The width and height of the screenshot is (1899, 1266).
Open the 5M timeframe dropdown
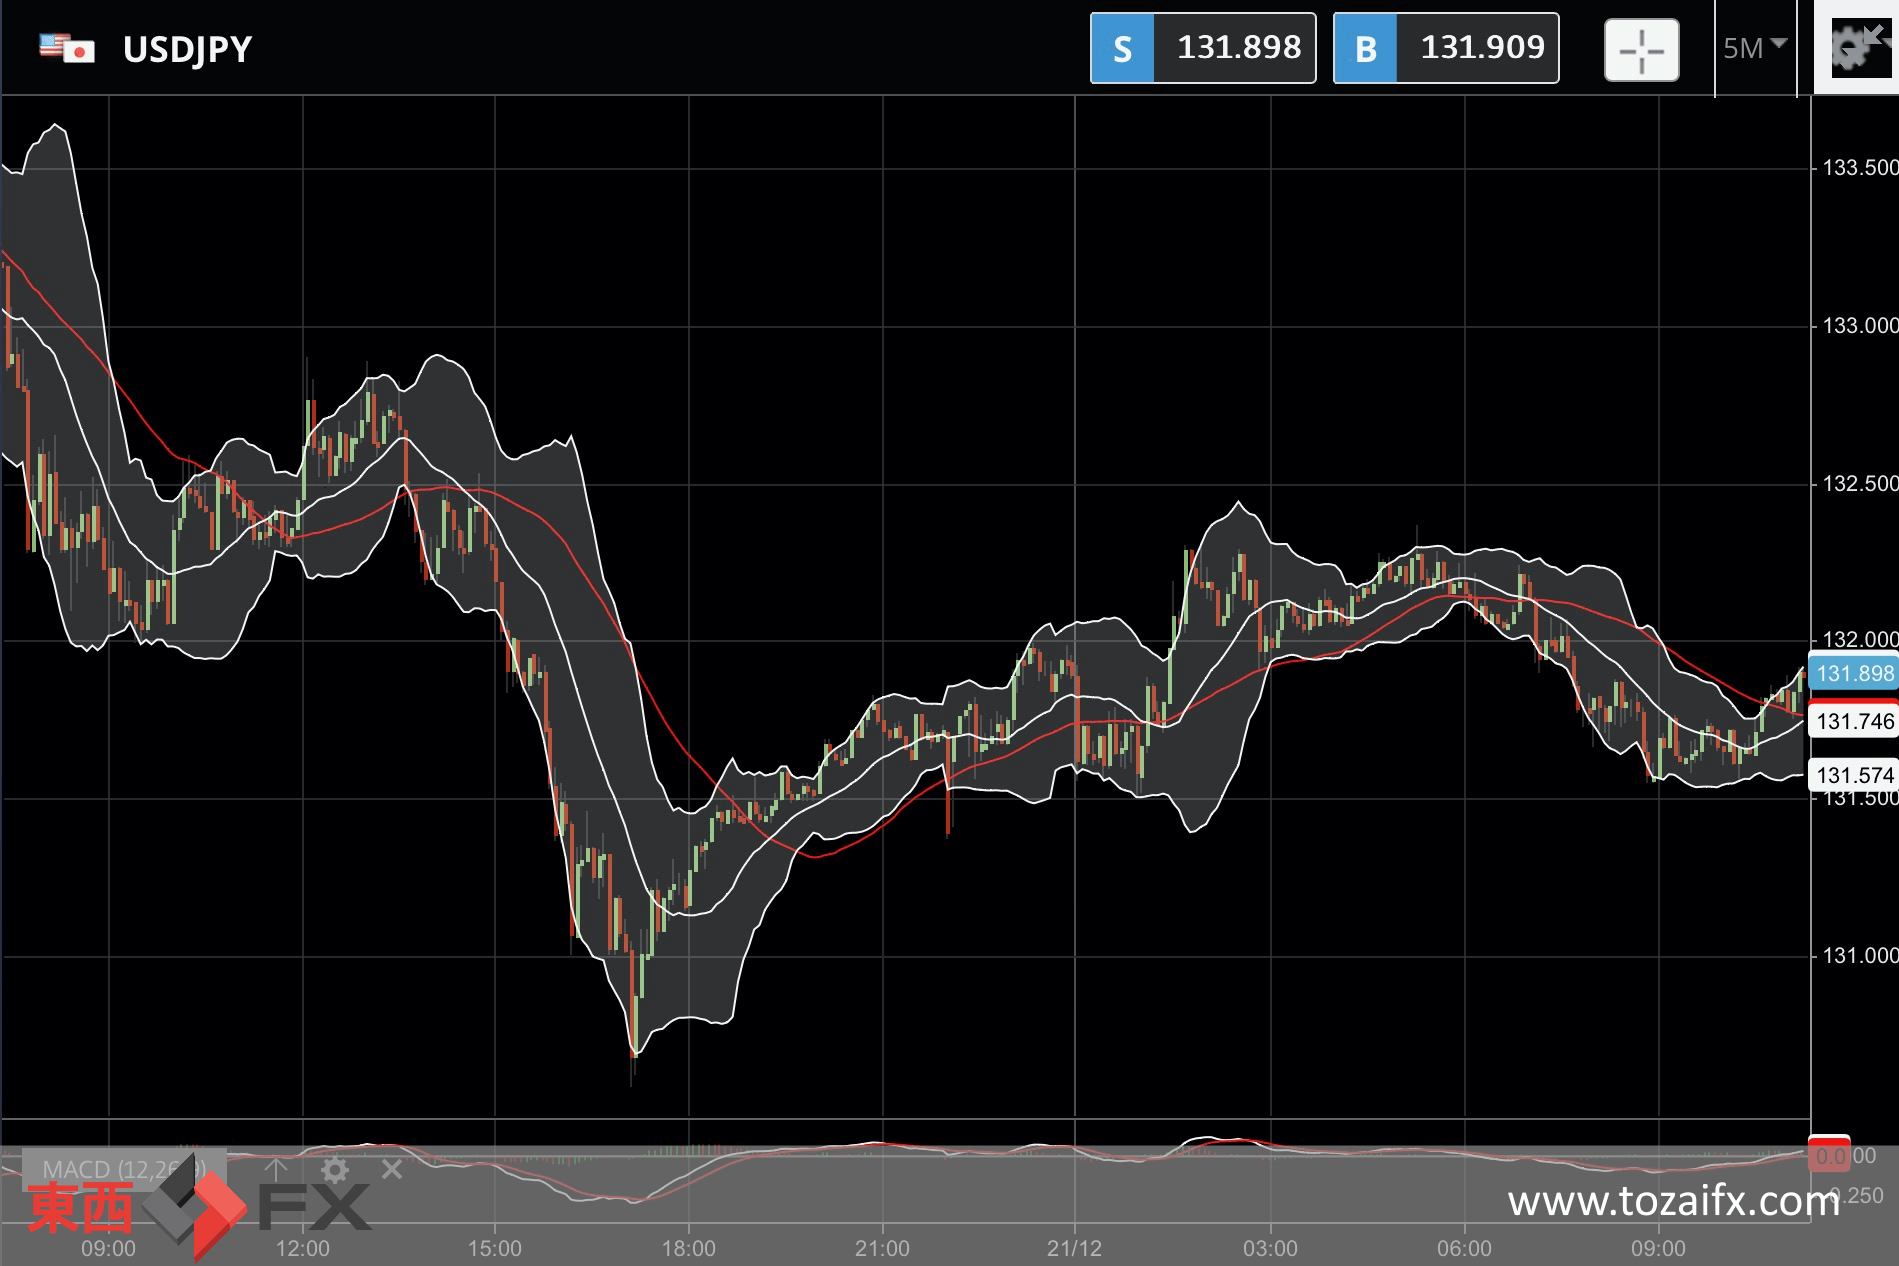[1754, 48]
